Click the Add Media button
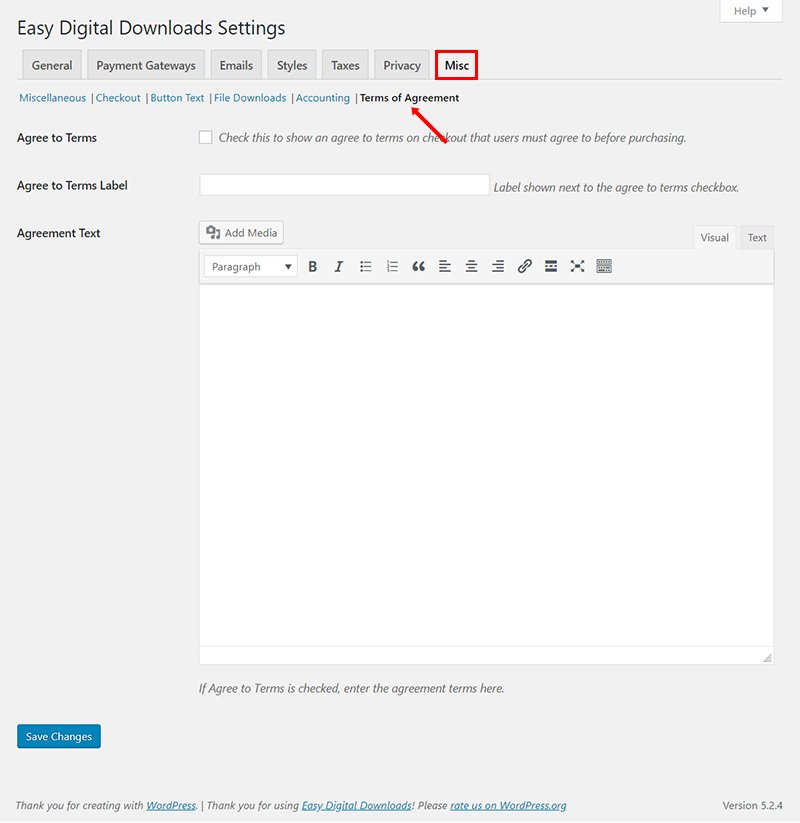 (241, 233)
